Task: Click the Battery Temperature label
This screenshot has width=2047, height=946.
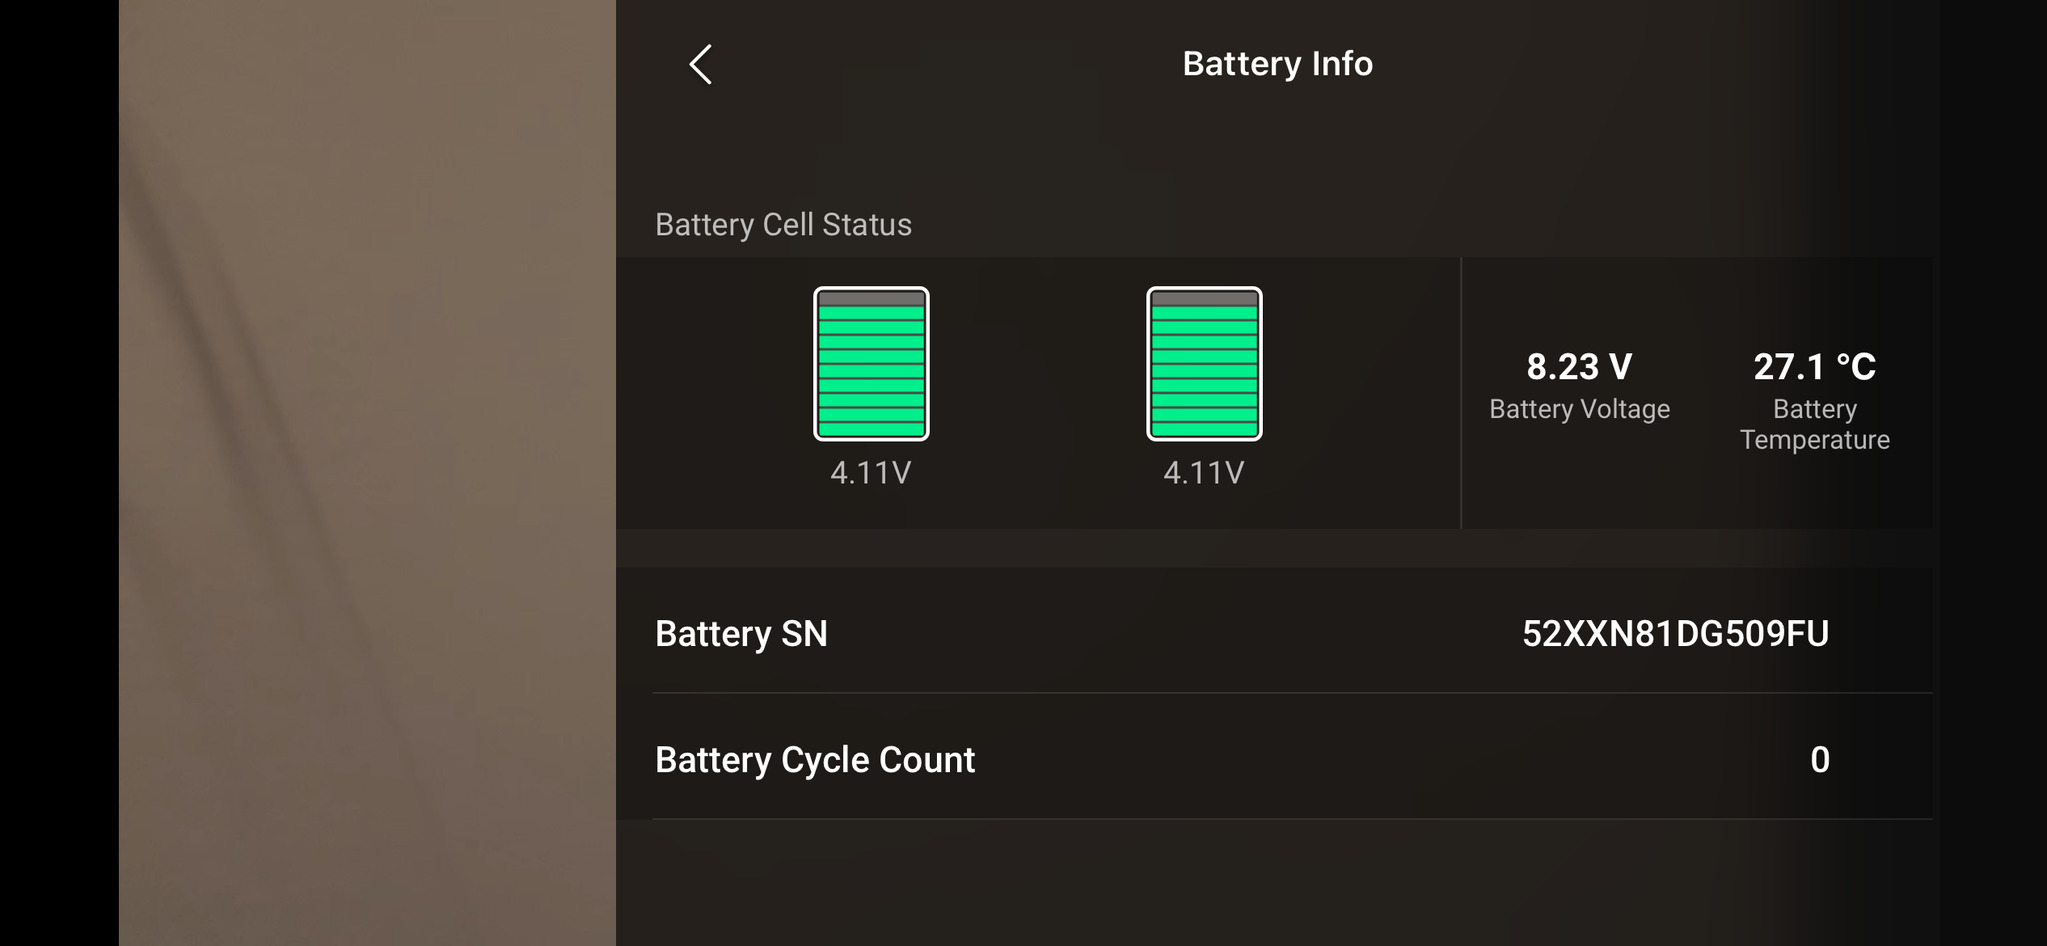Action: (1814, 424)
